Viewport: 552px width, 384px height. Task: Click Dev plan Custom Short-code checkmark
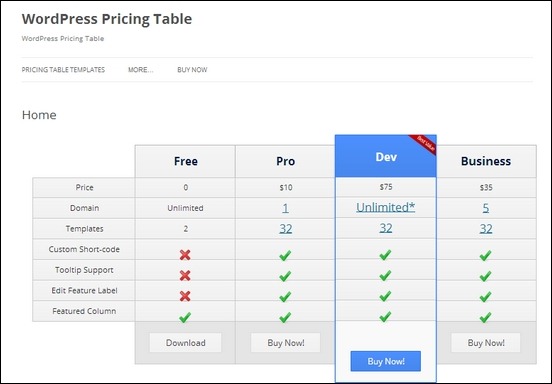tap(385, 254)
